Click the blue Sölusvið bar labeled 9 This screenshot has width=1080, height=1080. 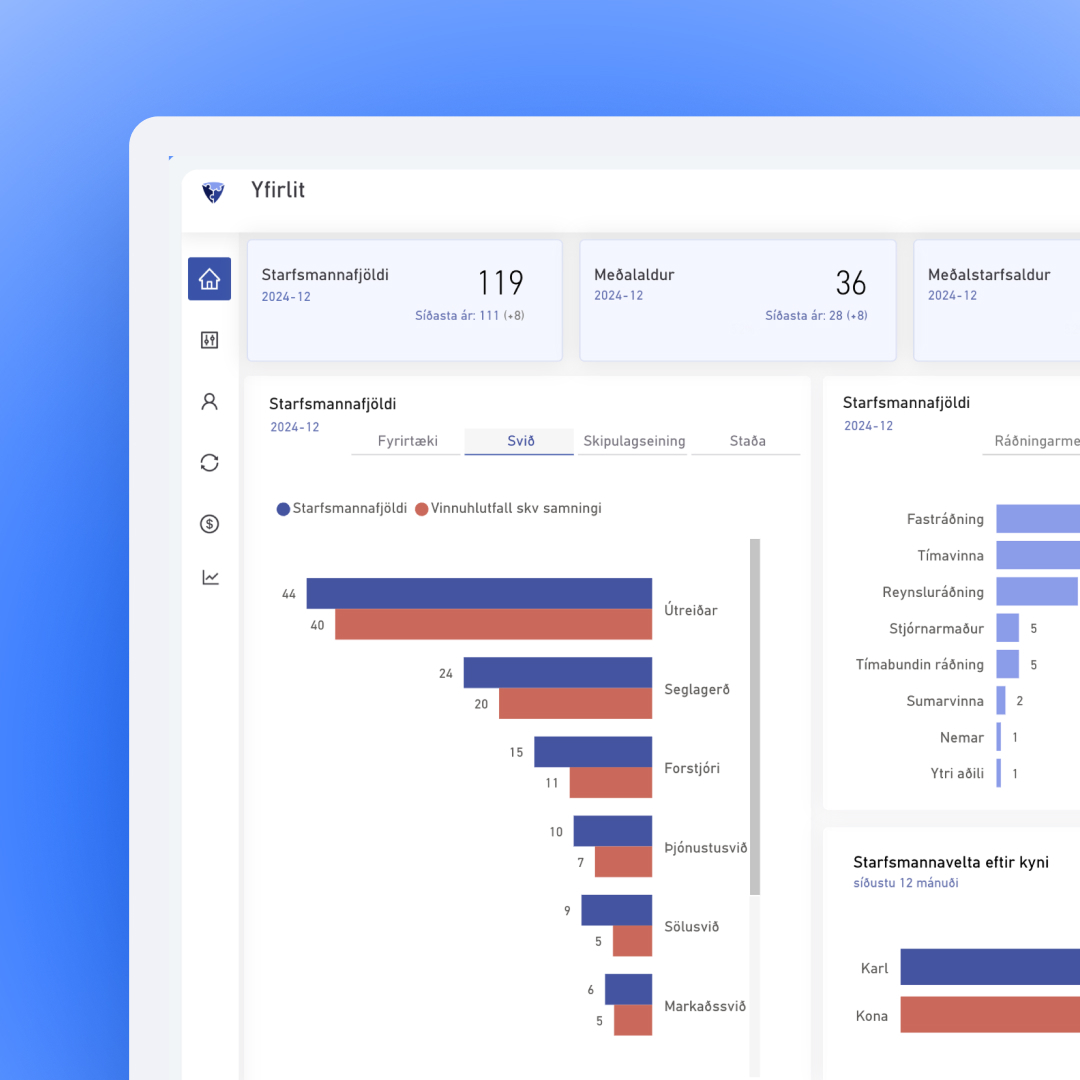point(616,910)
